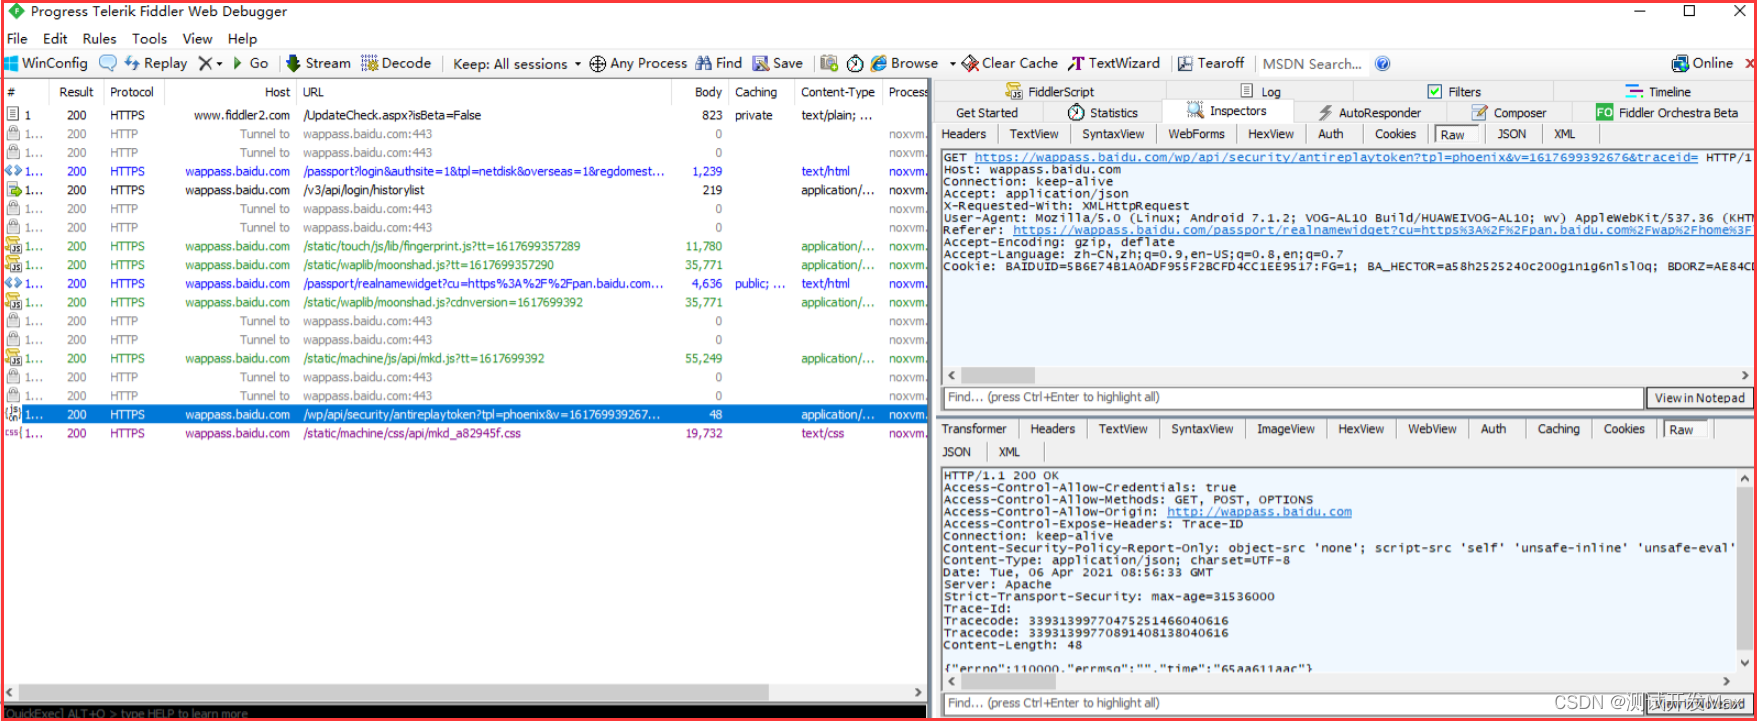
Task: Select request SyntaxView tab
Action: pos(1113,134)
